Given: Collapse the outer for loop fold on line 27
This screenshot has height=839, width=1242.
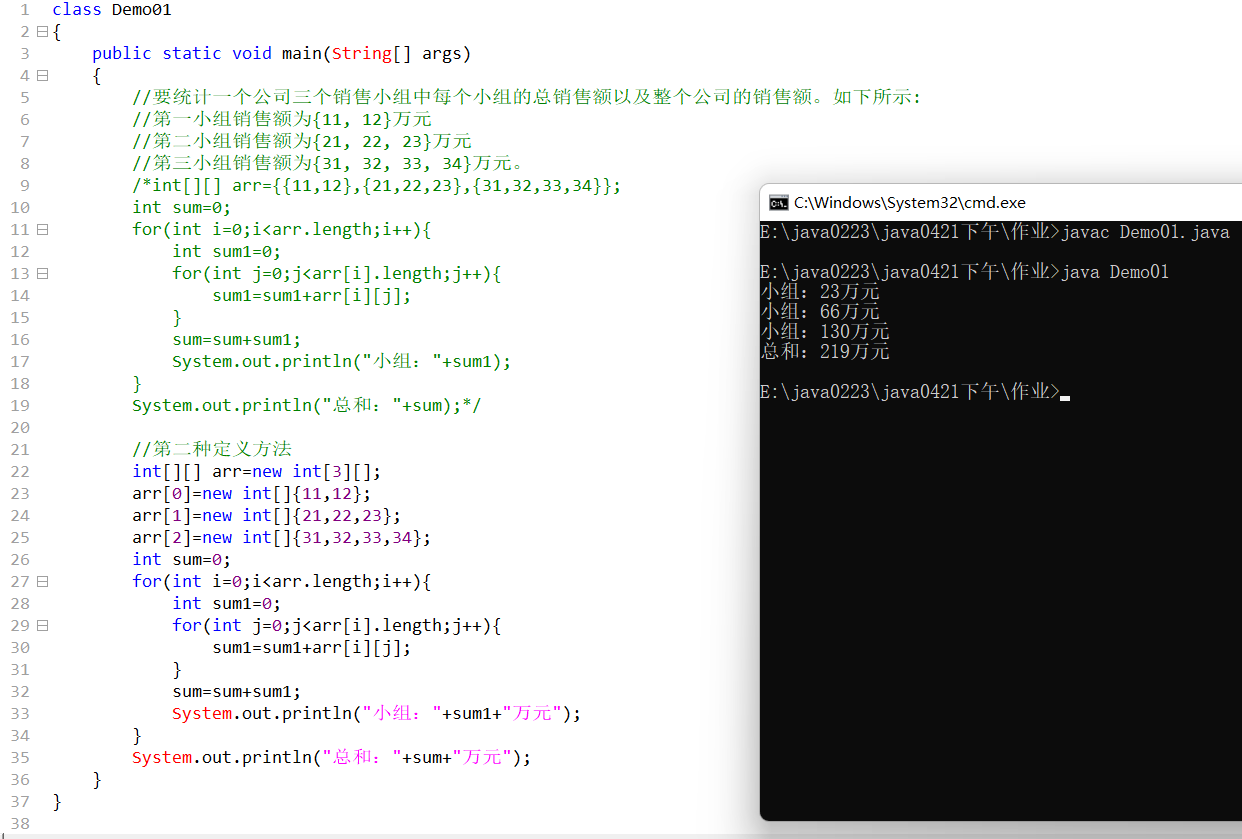Looking at the screenshot, I should [42, 582].
